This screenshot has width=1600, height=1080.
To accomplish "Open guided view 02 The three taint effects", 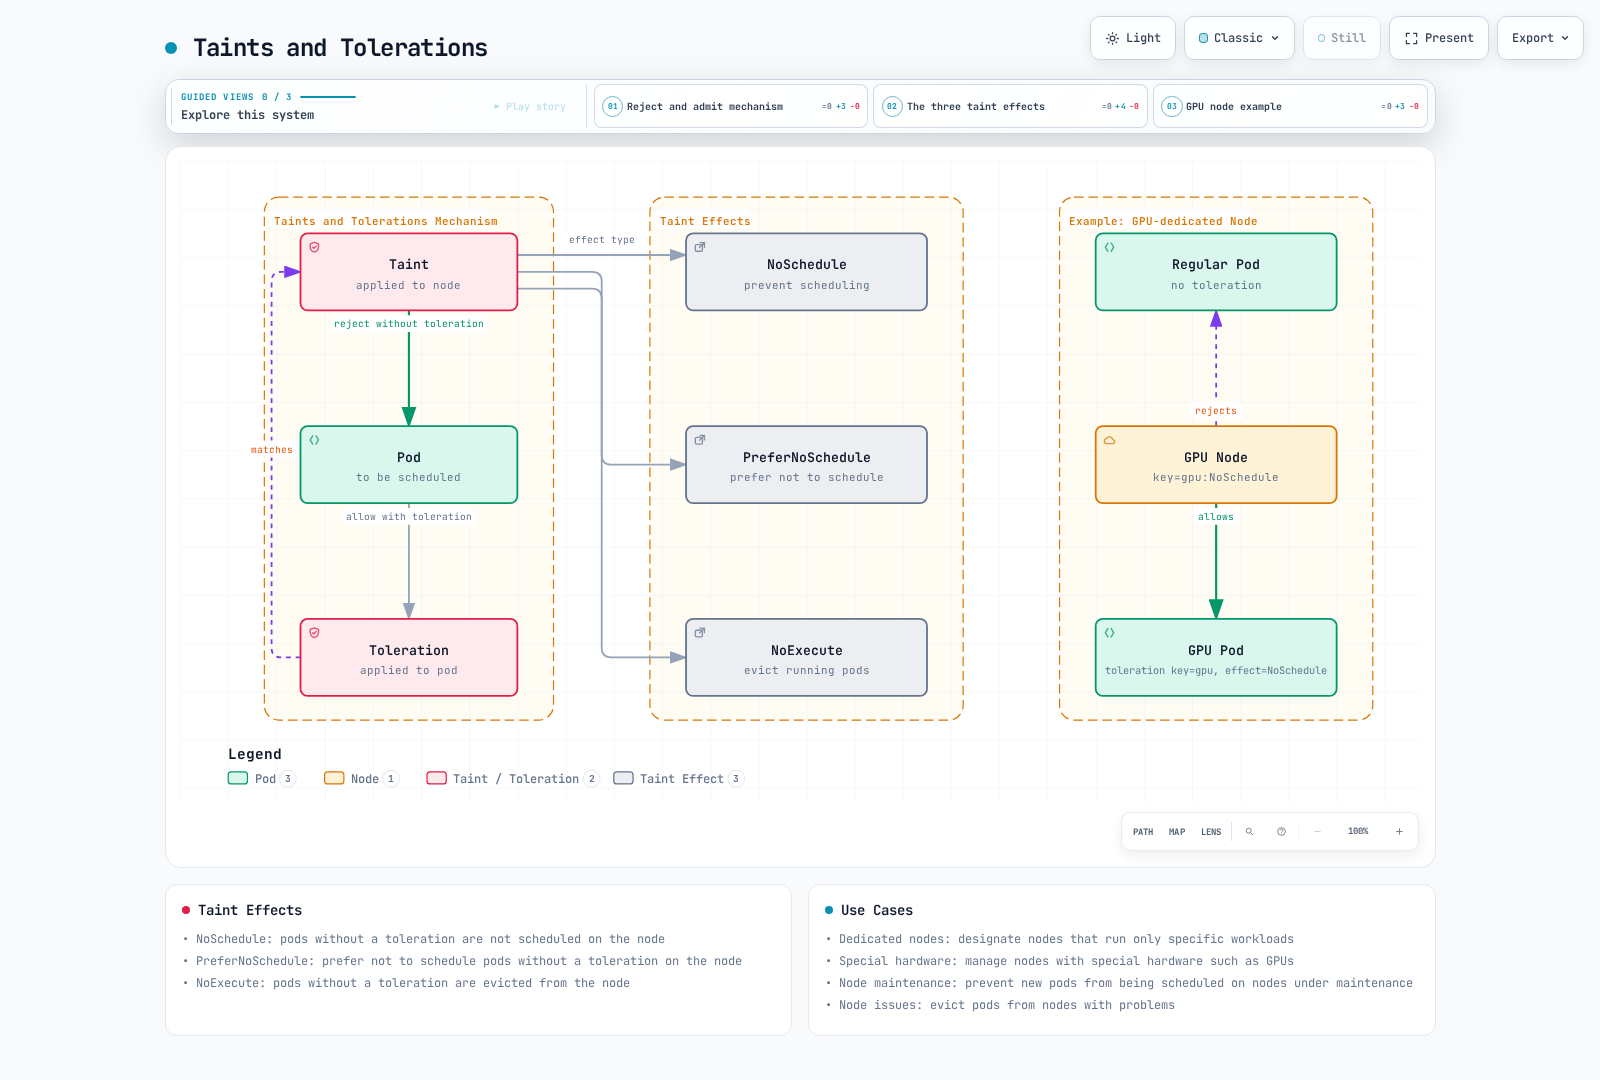I will click(x=1010, y=106).
